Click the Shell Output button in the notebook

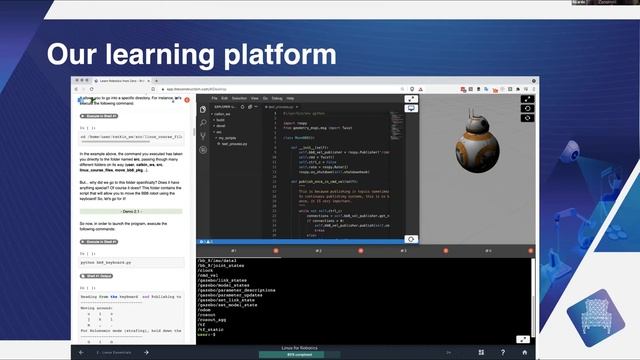coord(96,276)
